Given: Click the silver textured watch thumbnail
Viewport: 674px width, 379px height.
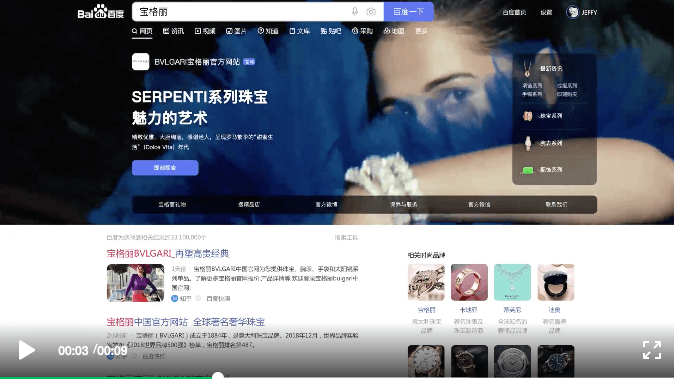Looking at the screenshot, I should pos(512,361).
